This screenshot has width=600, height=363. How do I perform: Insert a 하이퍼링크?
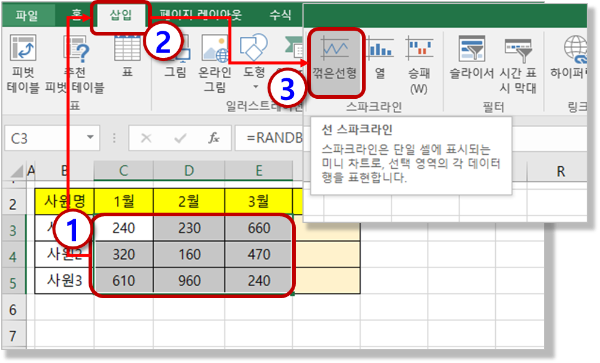click(569, 57)
